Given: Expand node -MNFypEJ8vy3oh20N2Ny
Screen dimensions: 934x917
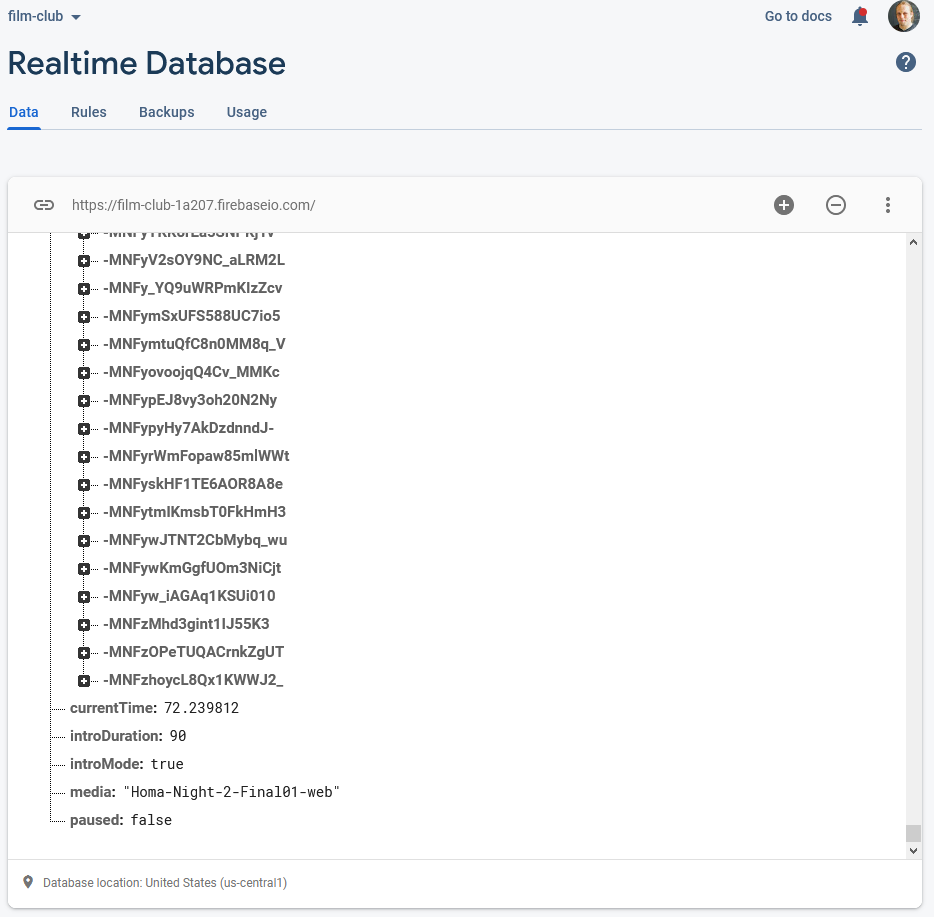Looking at the screenshot, I should pyautogui.click(x=84, y=401).
